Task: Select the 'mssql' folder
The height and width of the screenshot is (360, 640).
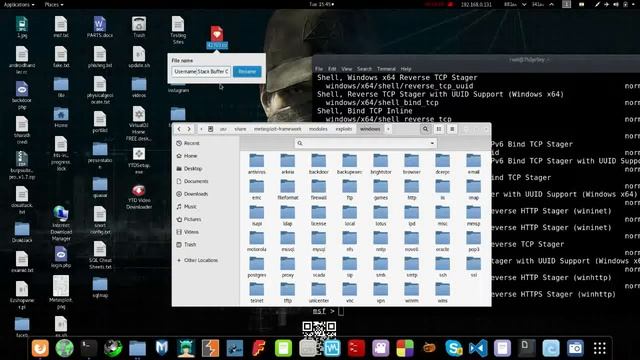Action: tap(288, 241)
